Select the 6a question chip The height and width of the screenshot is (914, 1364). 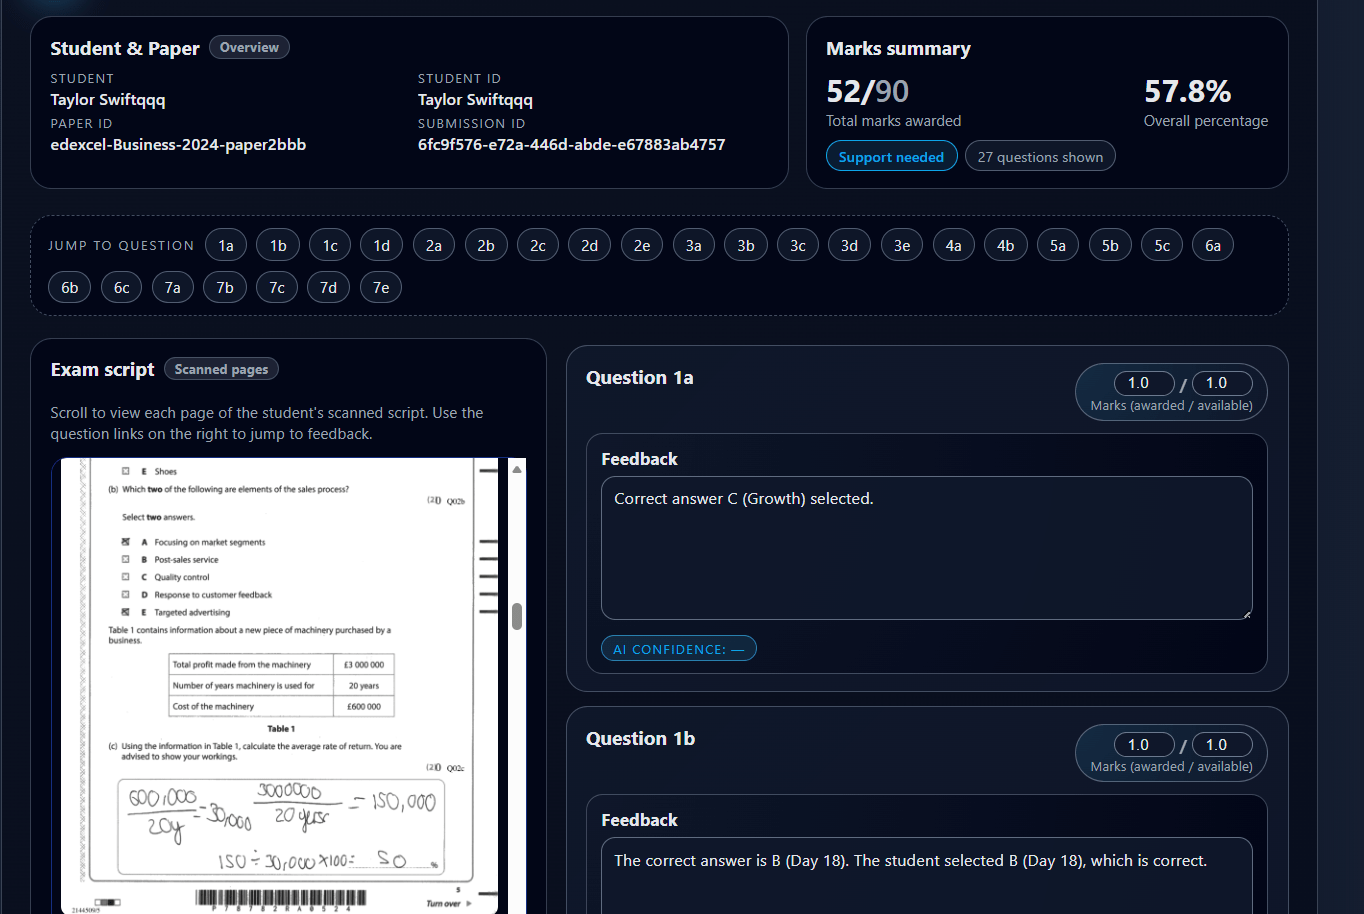point(1212,245)
